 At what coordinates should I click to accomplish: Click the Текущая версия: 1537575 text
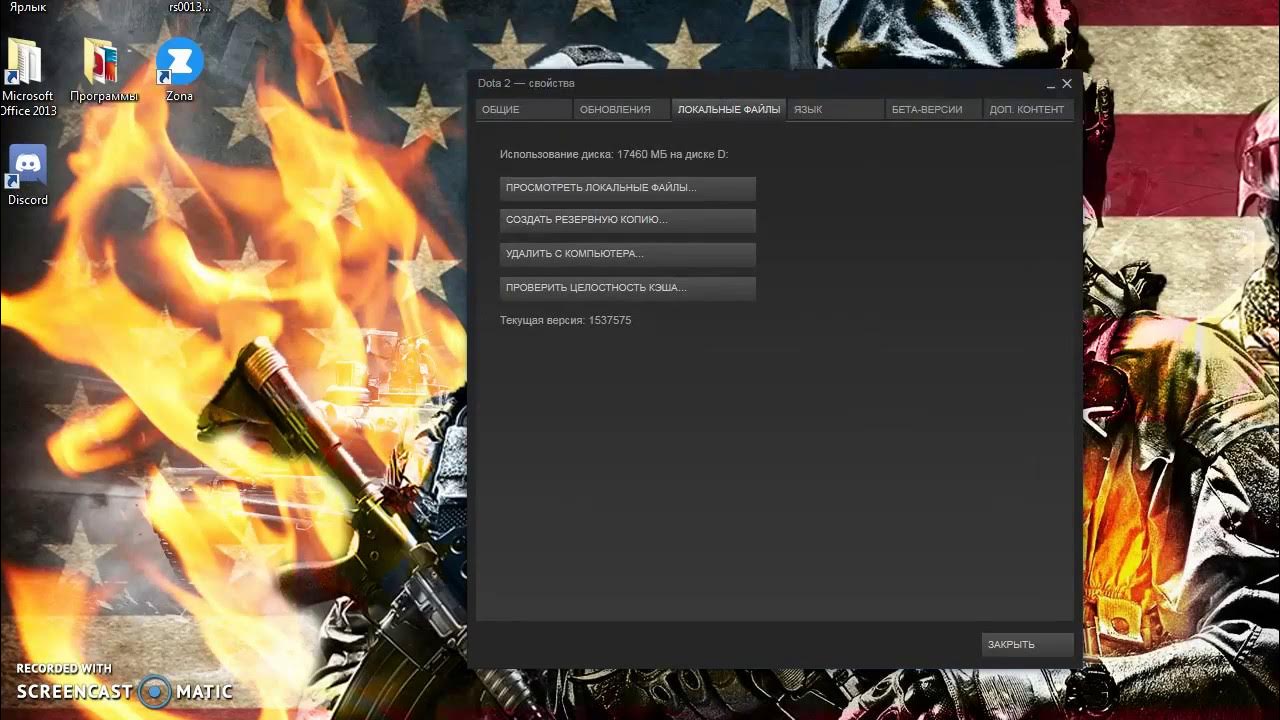click(565, 320)
